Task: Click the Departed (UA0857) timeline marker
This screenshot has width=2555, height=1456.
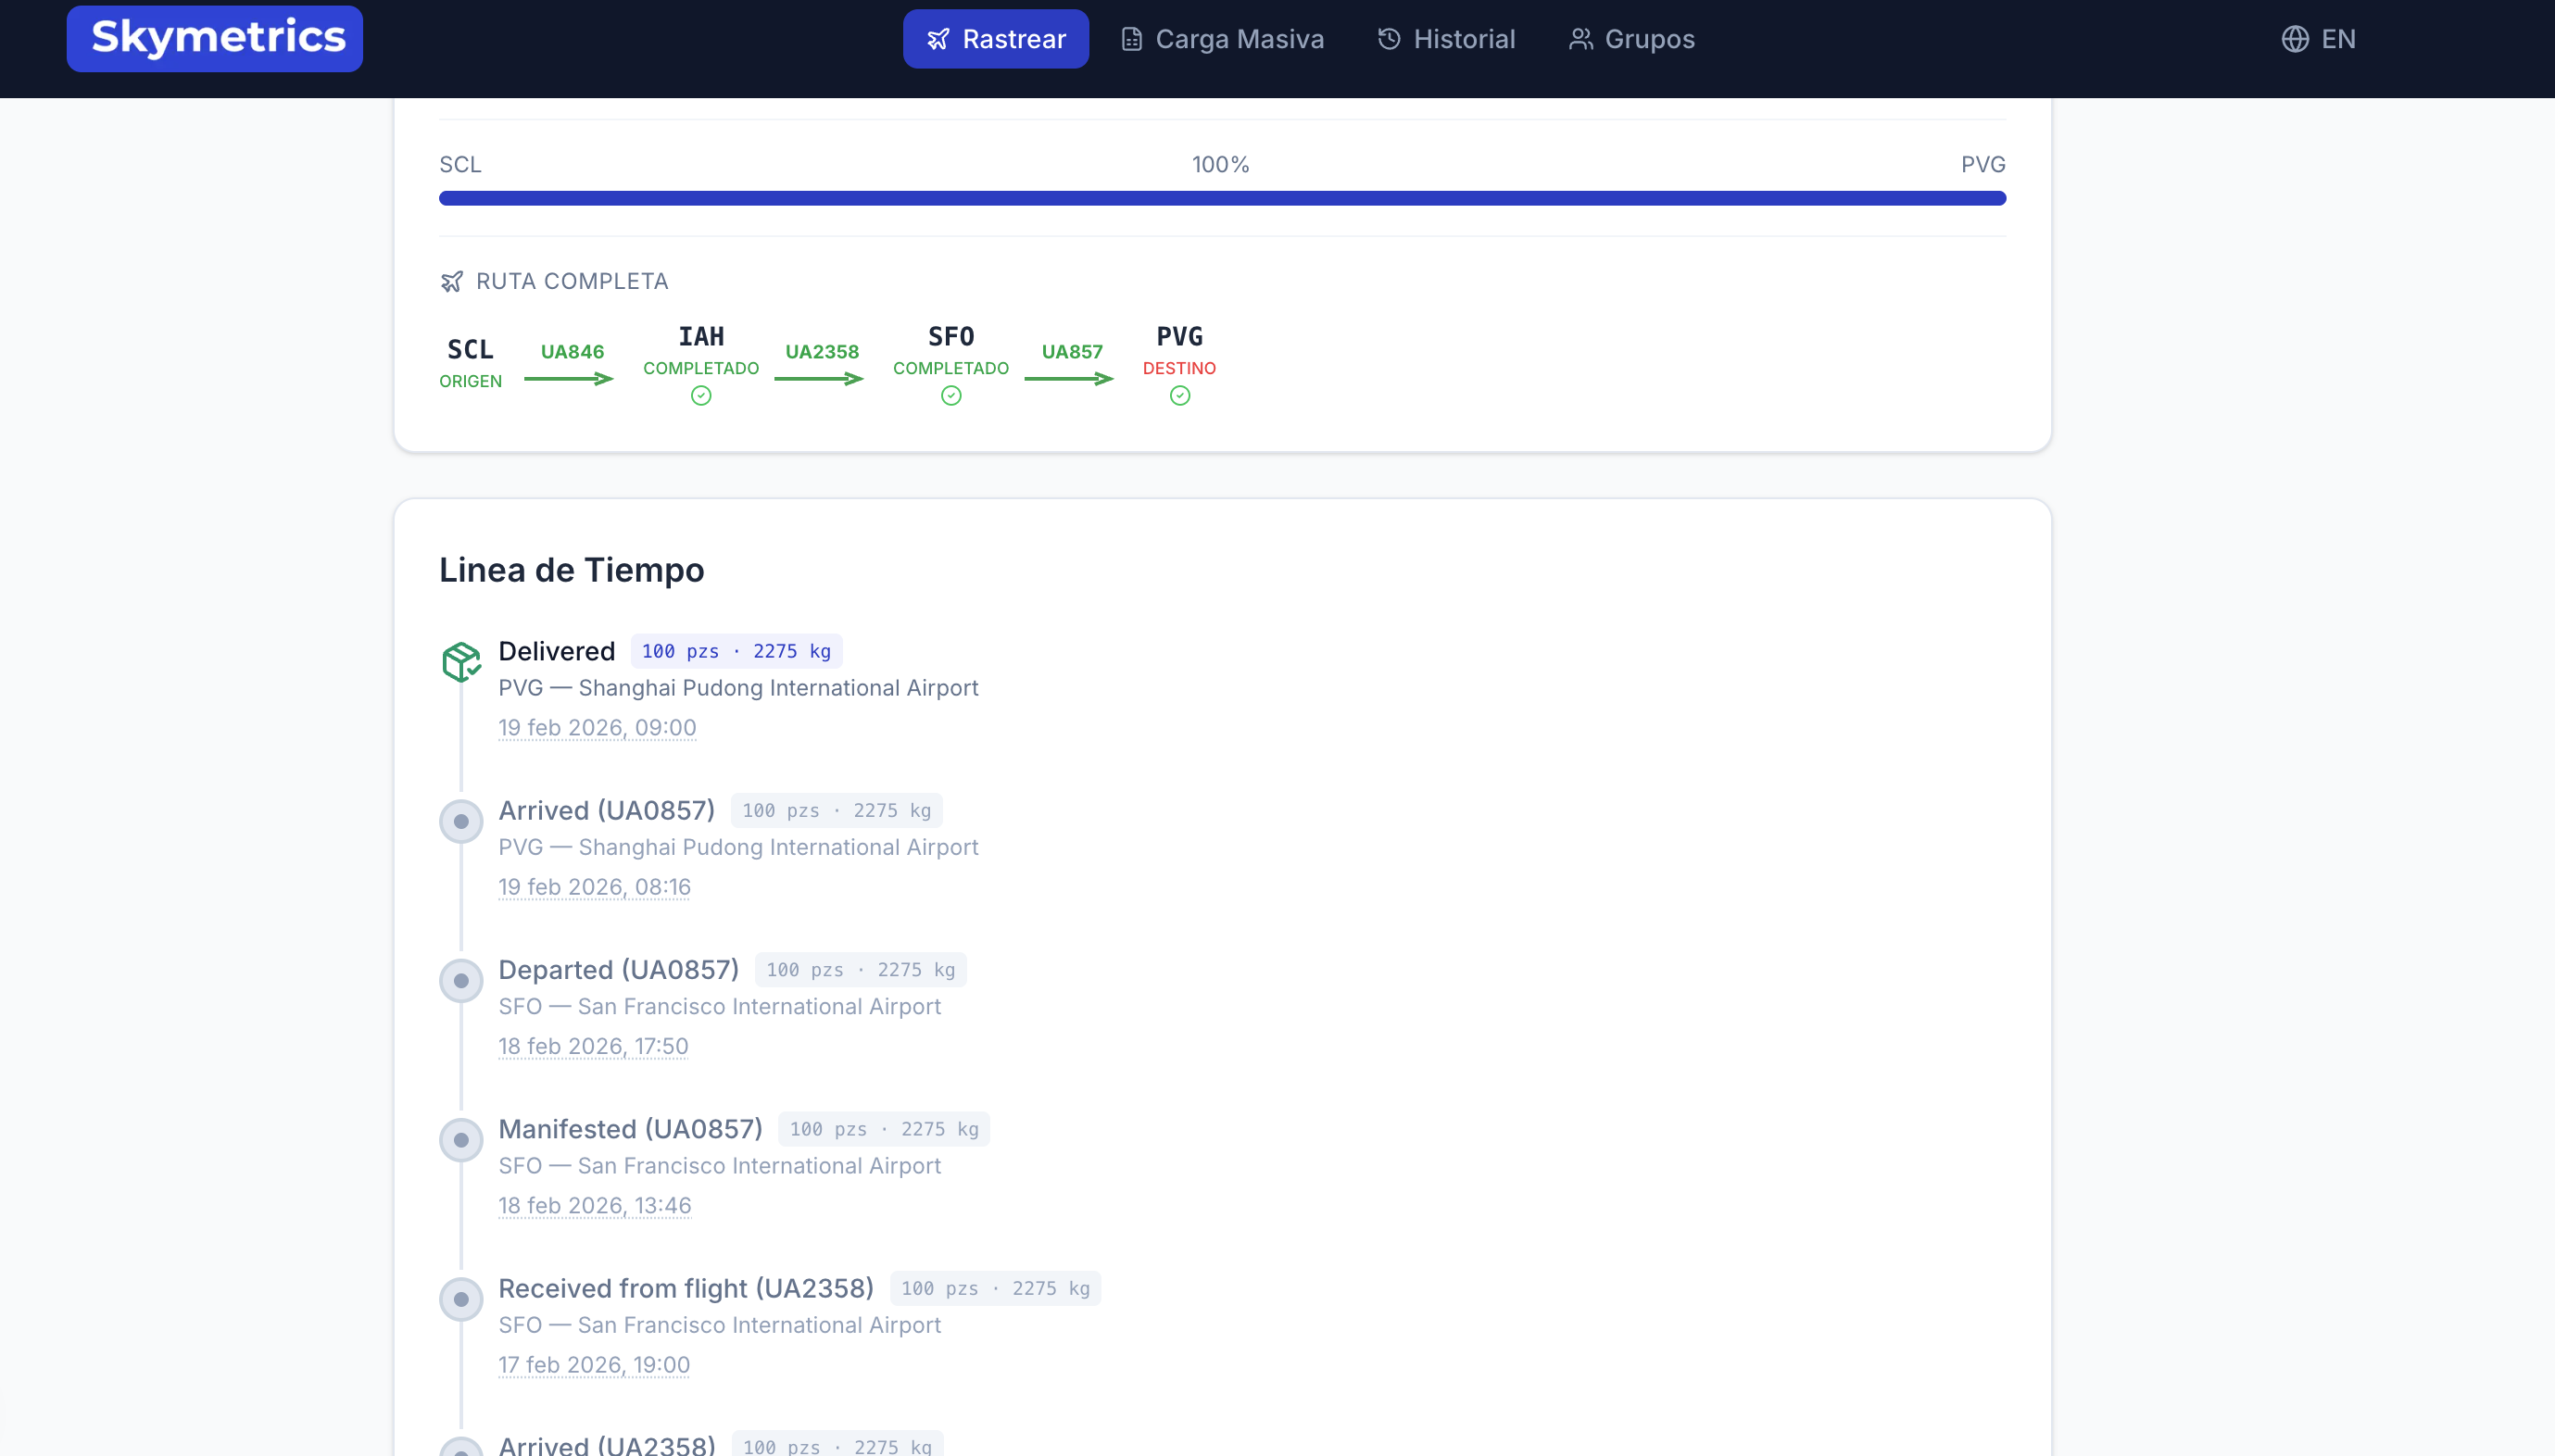Action: tap(461, 981)
